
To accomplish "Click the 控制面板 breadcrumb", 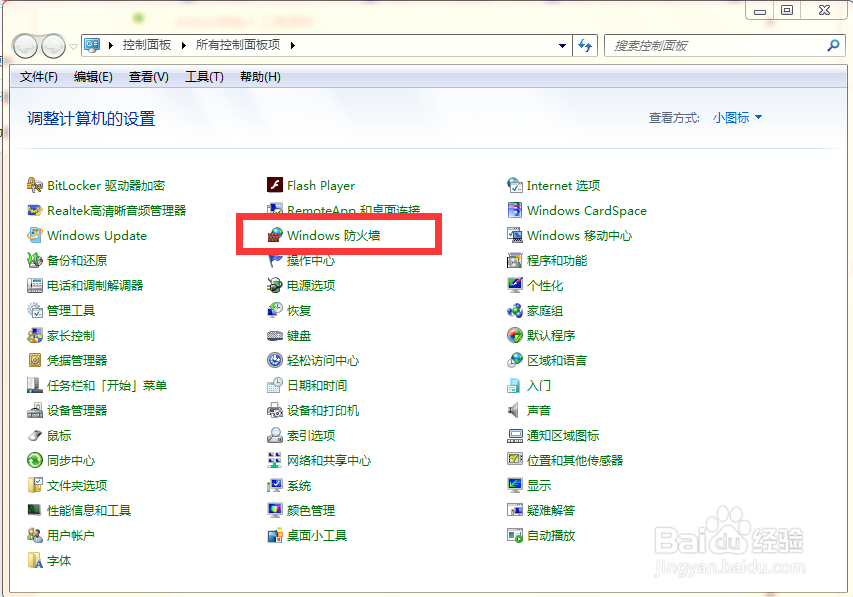I will (x=147, y=45).
